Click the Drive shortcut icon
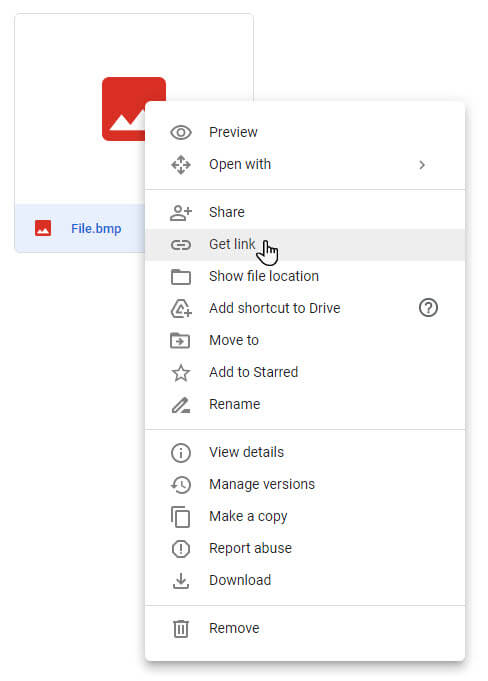Image resolution: width=488 pixels, height=681 pixels. click(x=181, y=309)
